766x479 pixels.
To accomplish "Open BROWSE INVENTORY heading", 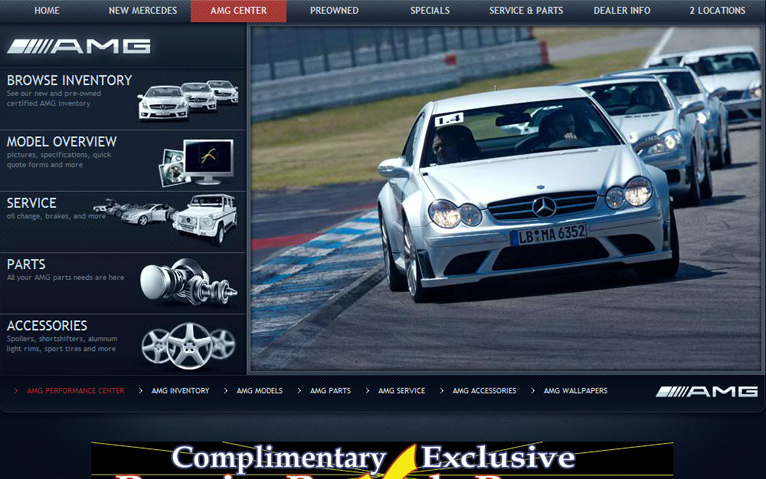I will [69, 80].
